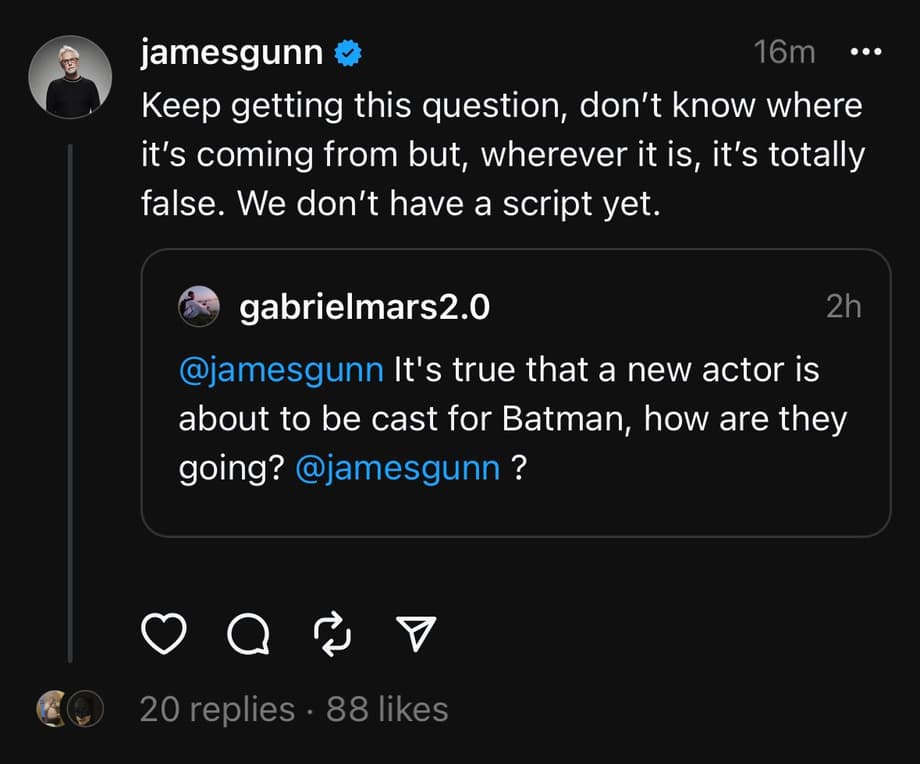This screenshot has width=920, height=764.
Task: Click the first @jamesgunn mention in quote
Action: 281,370
